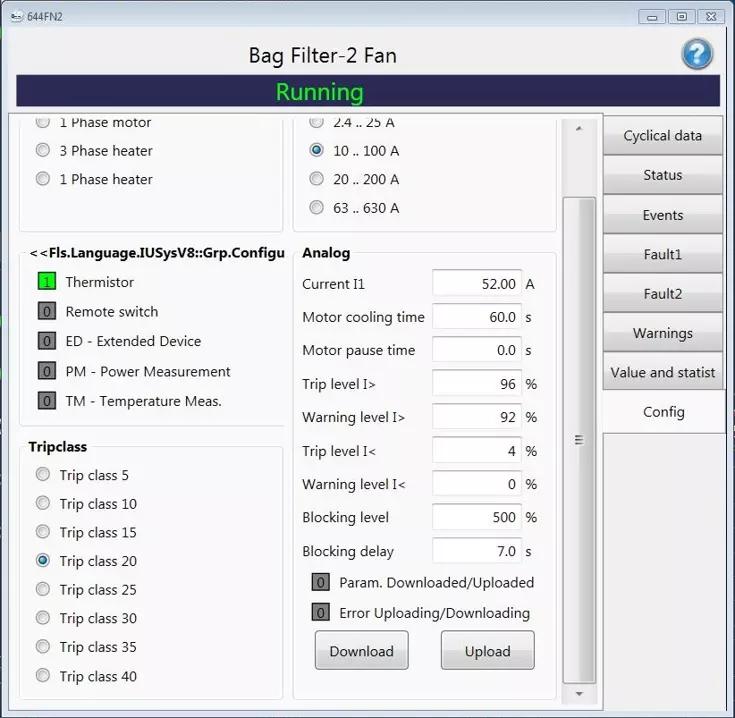Viewport: 735px width, 718px height.
Task: Click the Analog group heading
Action: pos(326,253)
